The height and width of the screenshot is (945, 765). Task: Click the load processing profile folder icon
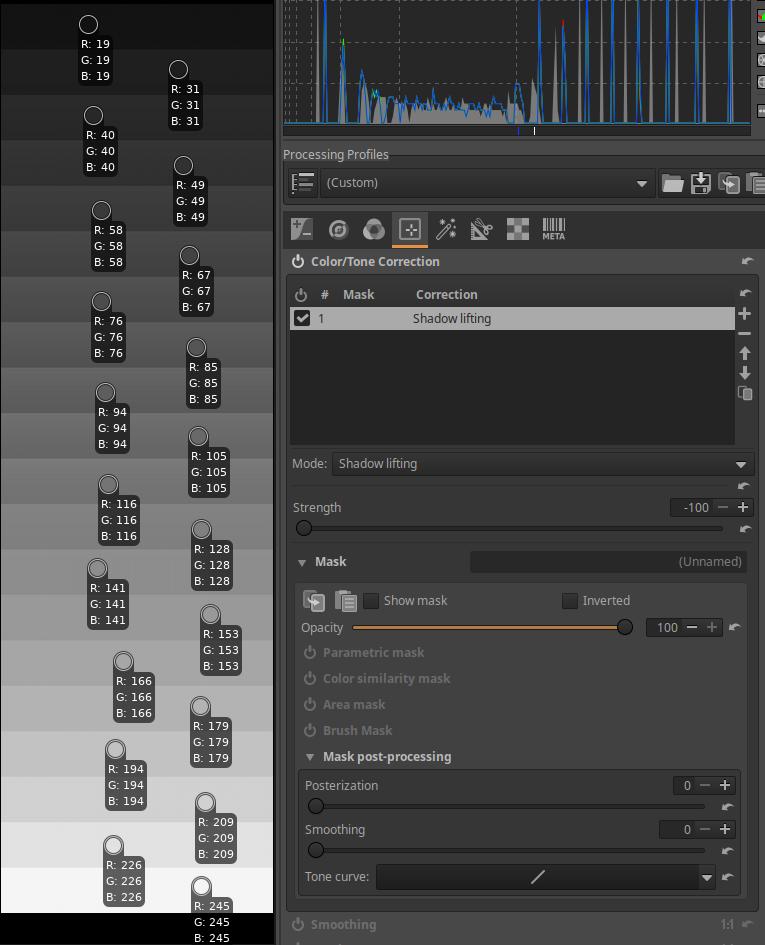point(672,183)
